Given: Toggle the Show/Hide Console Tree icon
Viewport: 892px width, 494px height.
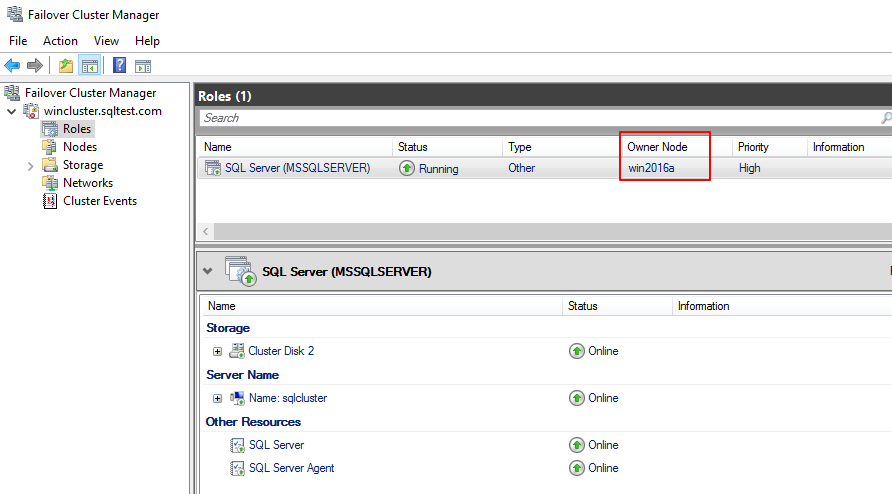Looking at the screenshot, I should click(90, 66).
